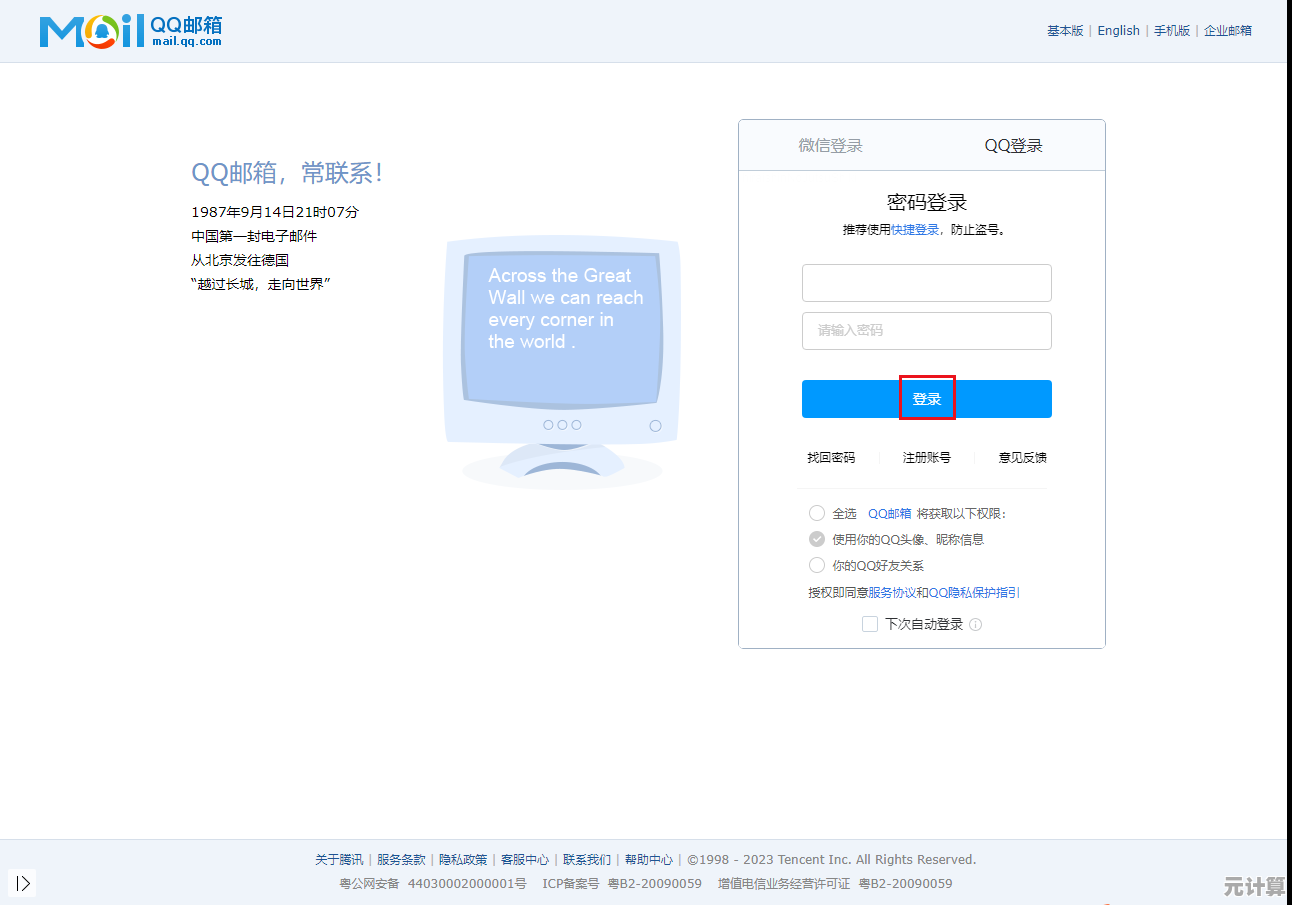Toggle 使用你的QQ头像、昵称信息 permission
Image resolution: width=1292 pixels, height=905 pixels.
pyautogui.click(x=817, y=539)
